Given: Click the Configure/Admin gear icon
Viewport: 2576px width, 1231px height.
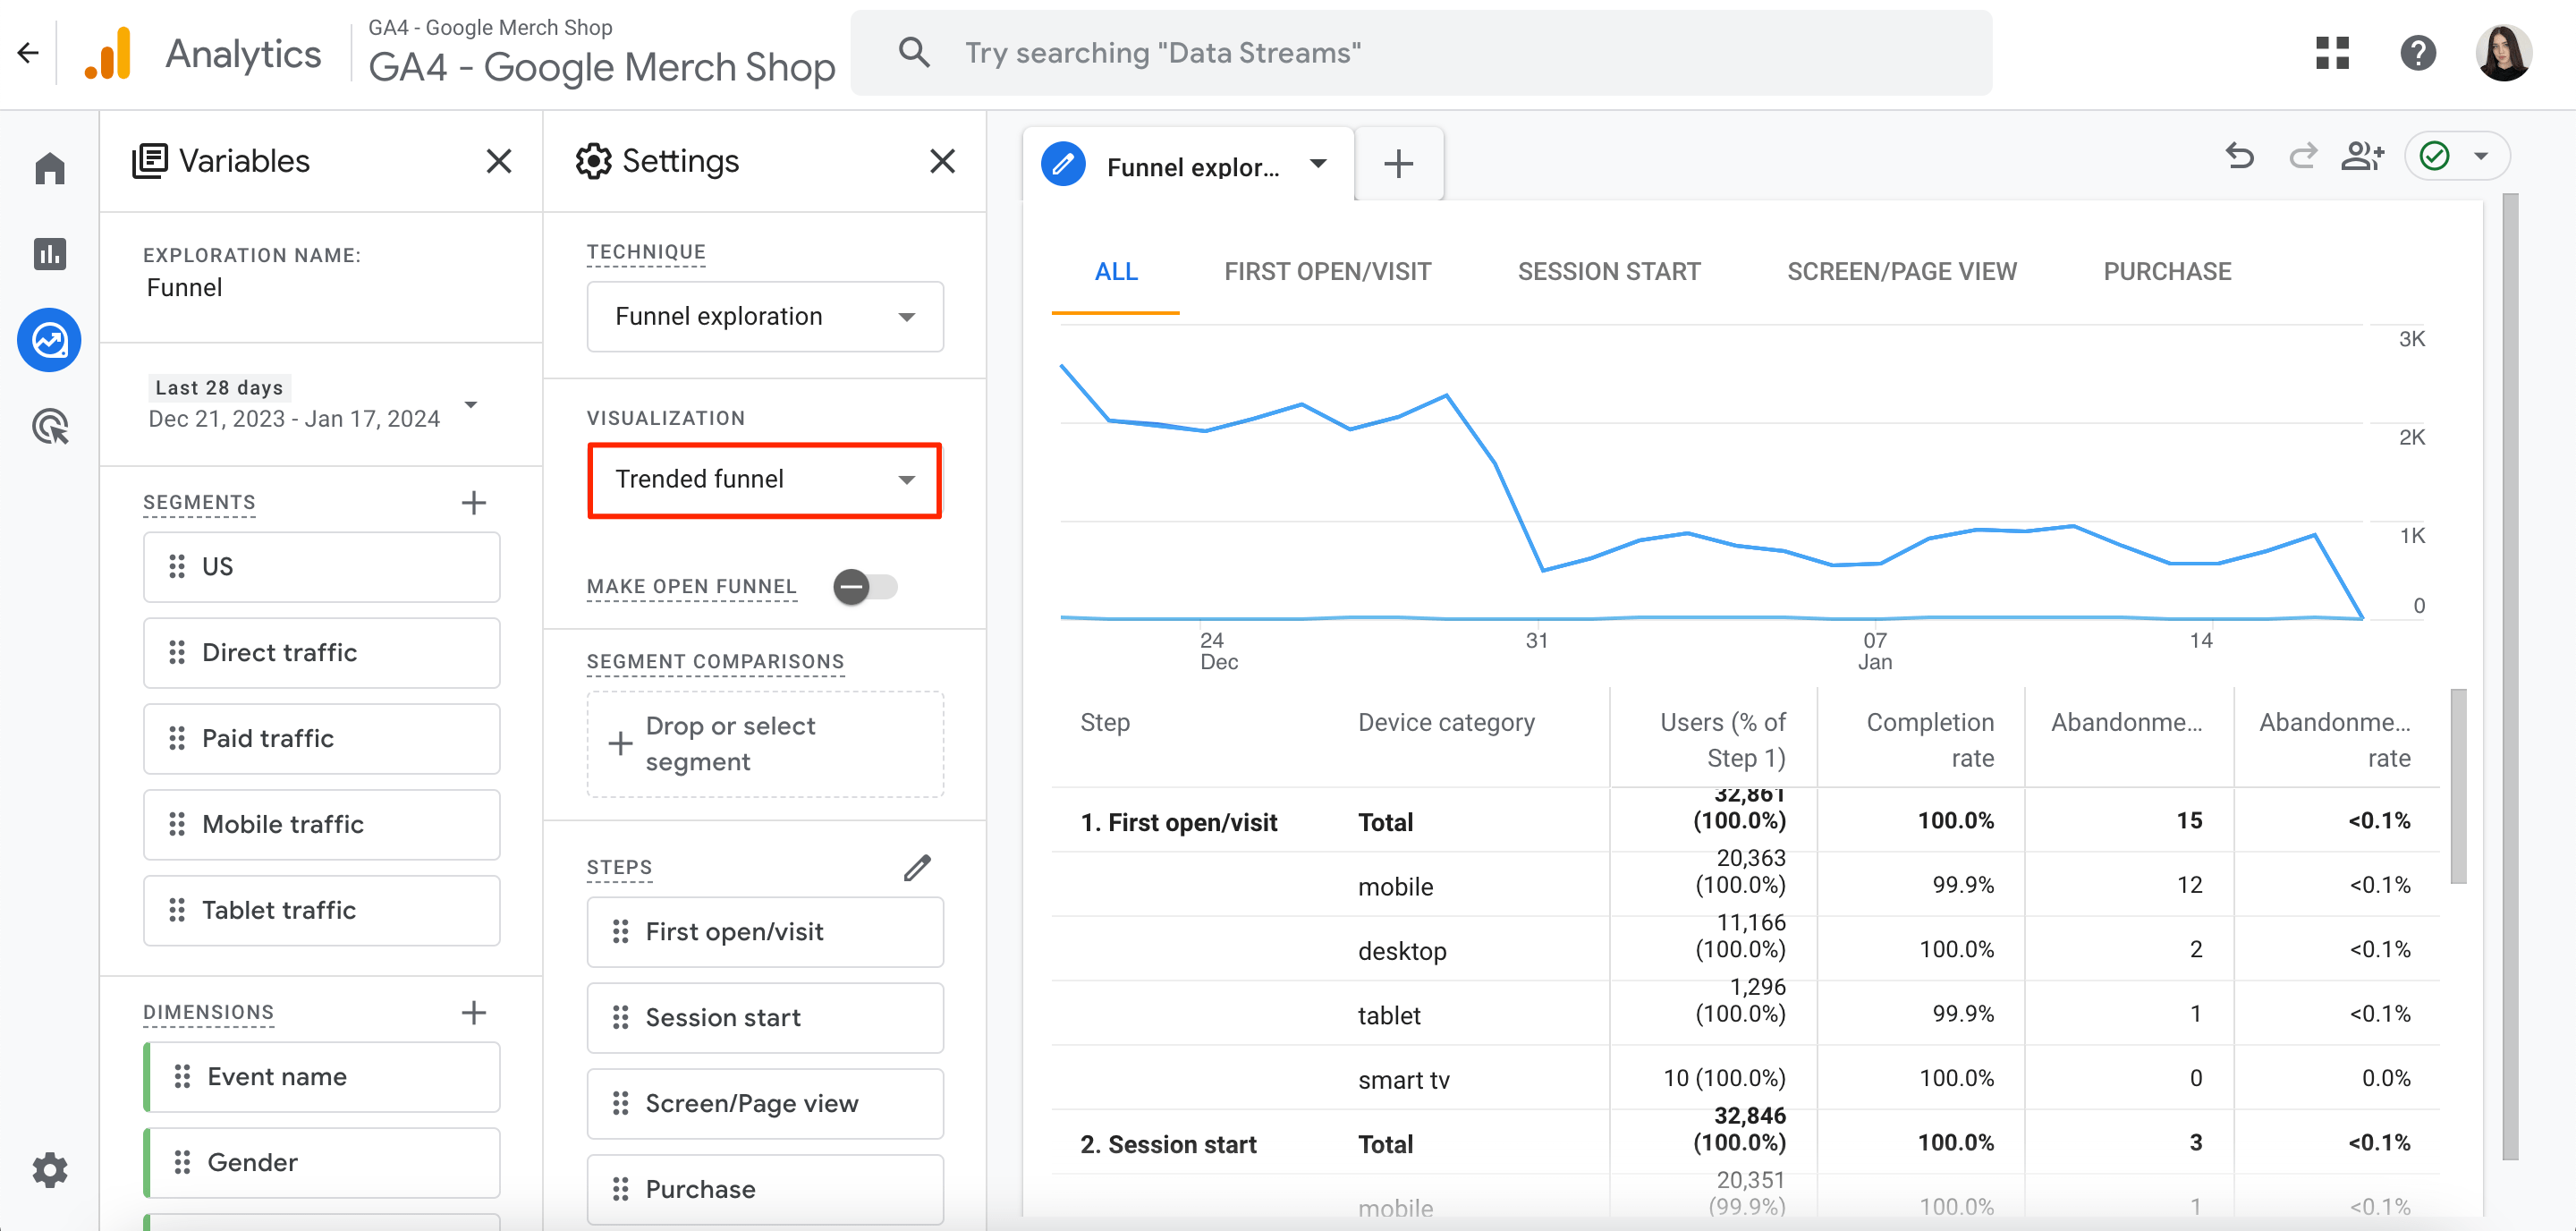Looking at the screenshot, I should pyautogui.click(x=47, y=1168).
